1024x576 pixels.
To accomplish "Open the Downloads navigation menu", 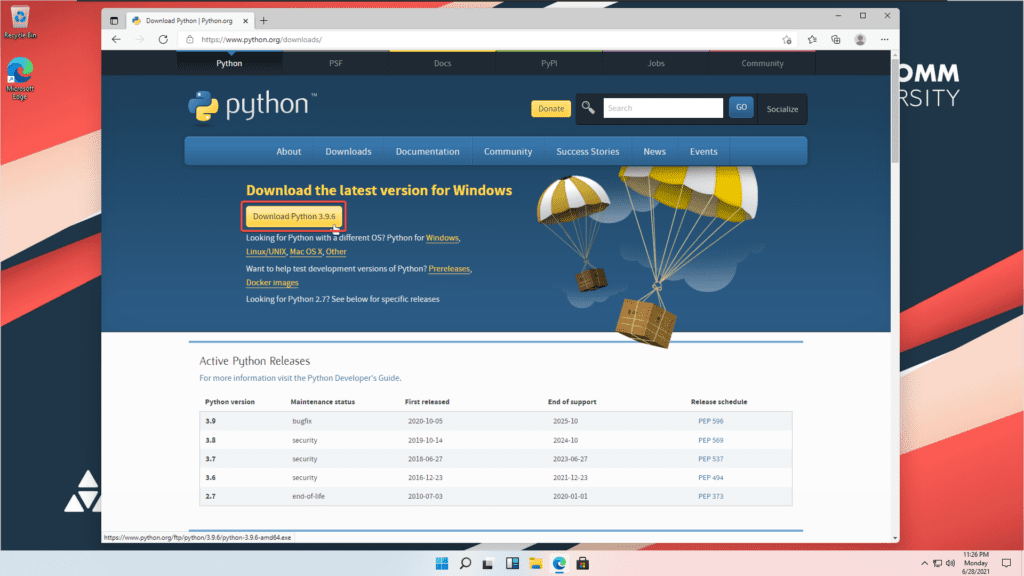I will pos(348,152).
